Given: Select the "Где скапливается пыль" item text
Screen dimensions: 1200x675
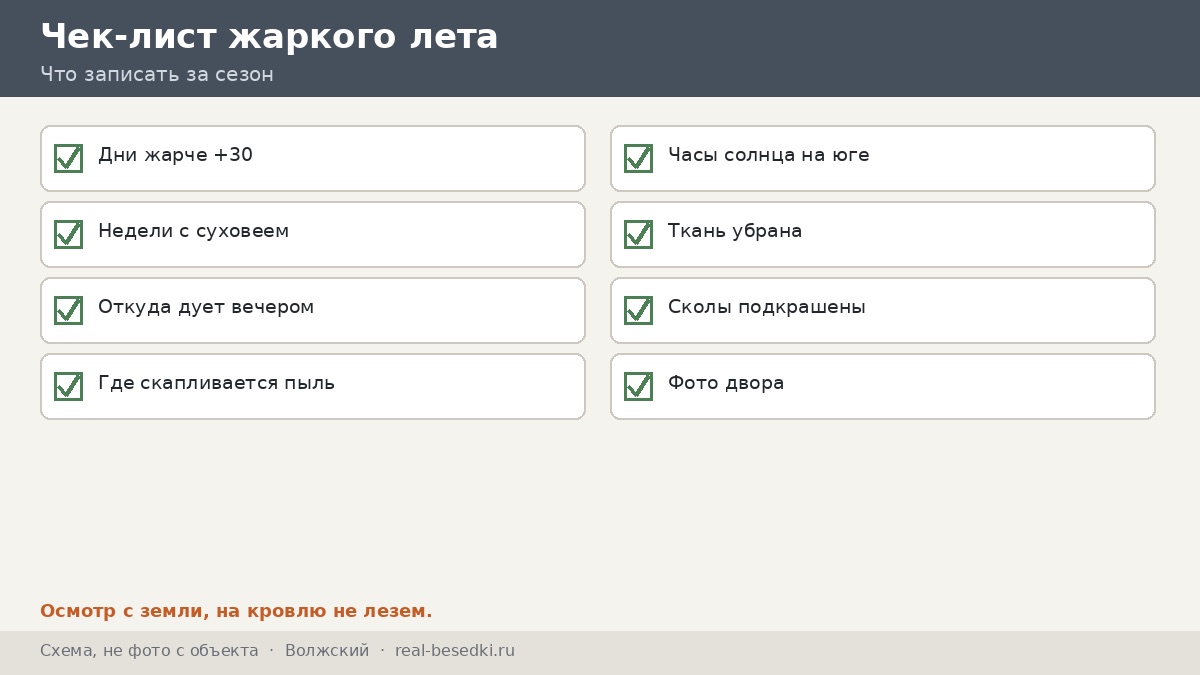Looking at the screenshot, I should click(216, 383).
